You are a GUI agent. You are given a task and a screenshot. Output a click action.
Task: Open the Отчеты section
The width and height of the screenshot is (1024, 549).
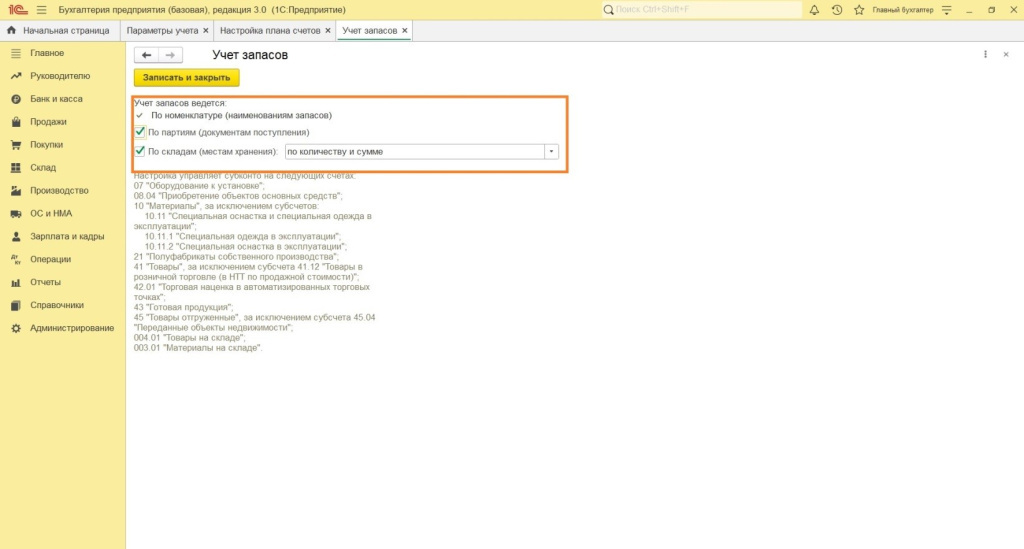click(45, 282)
